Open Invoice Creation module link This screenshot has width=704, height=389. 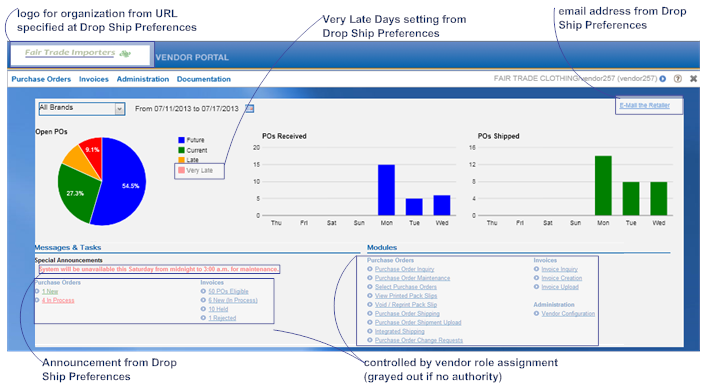(x=561, y=278)
